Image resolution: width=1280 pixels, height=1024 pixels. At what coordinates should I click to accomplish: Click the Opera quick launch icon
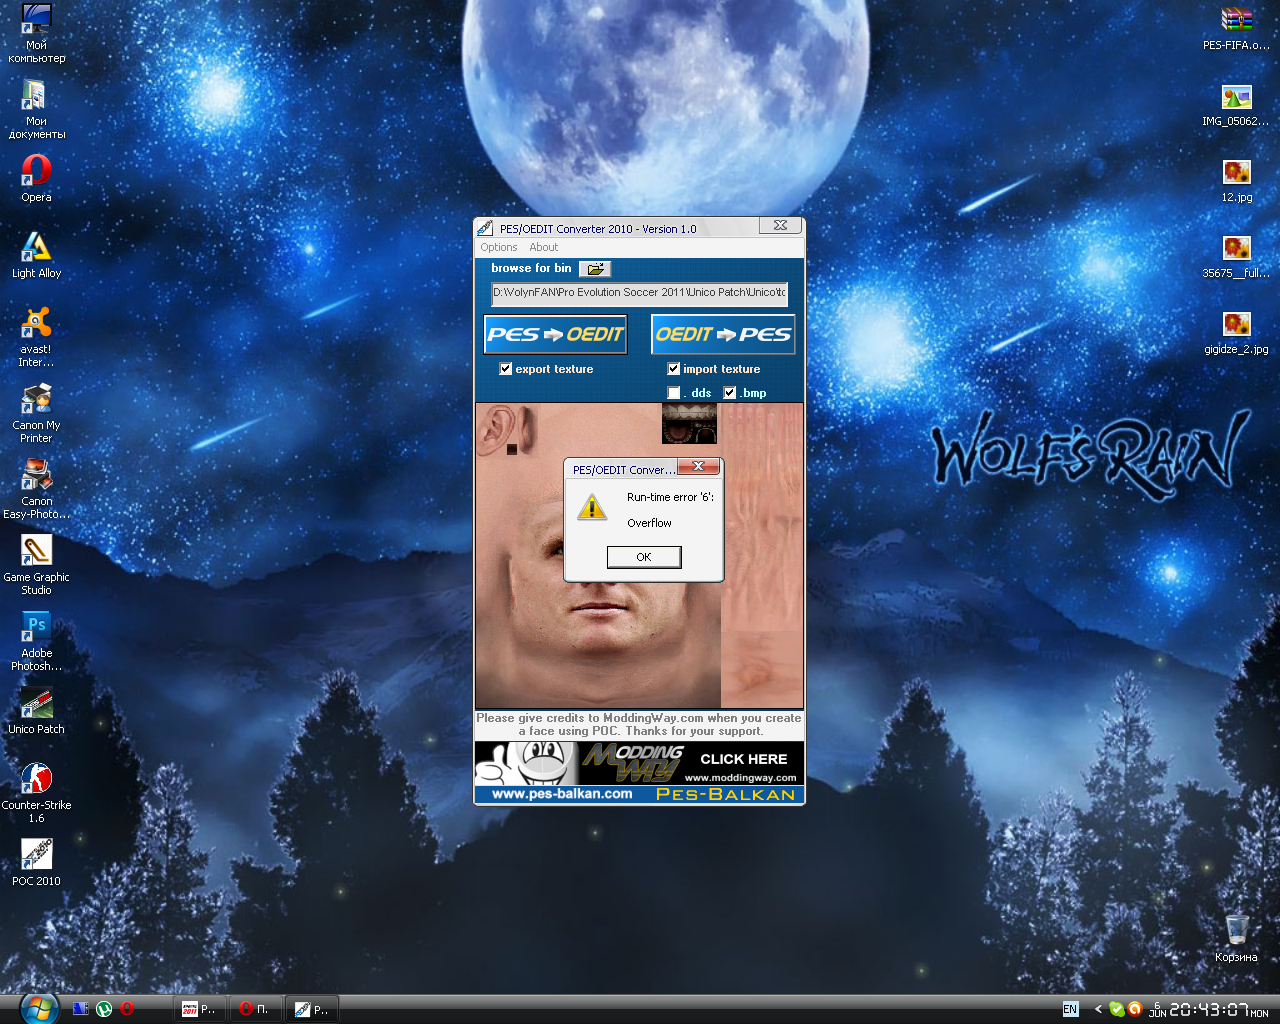[127, 1009]
